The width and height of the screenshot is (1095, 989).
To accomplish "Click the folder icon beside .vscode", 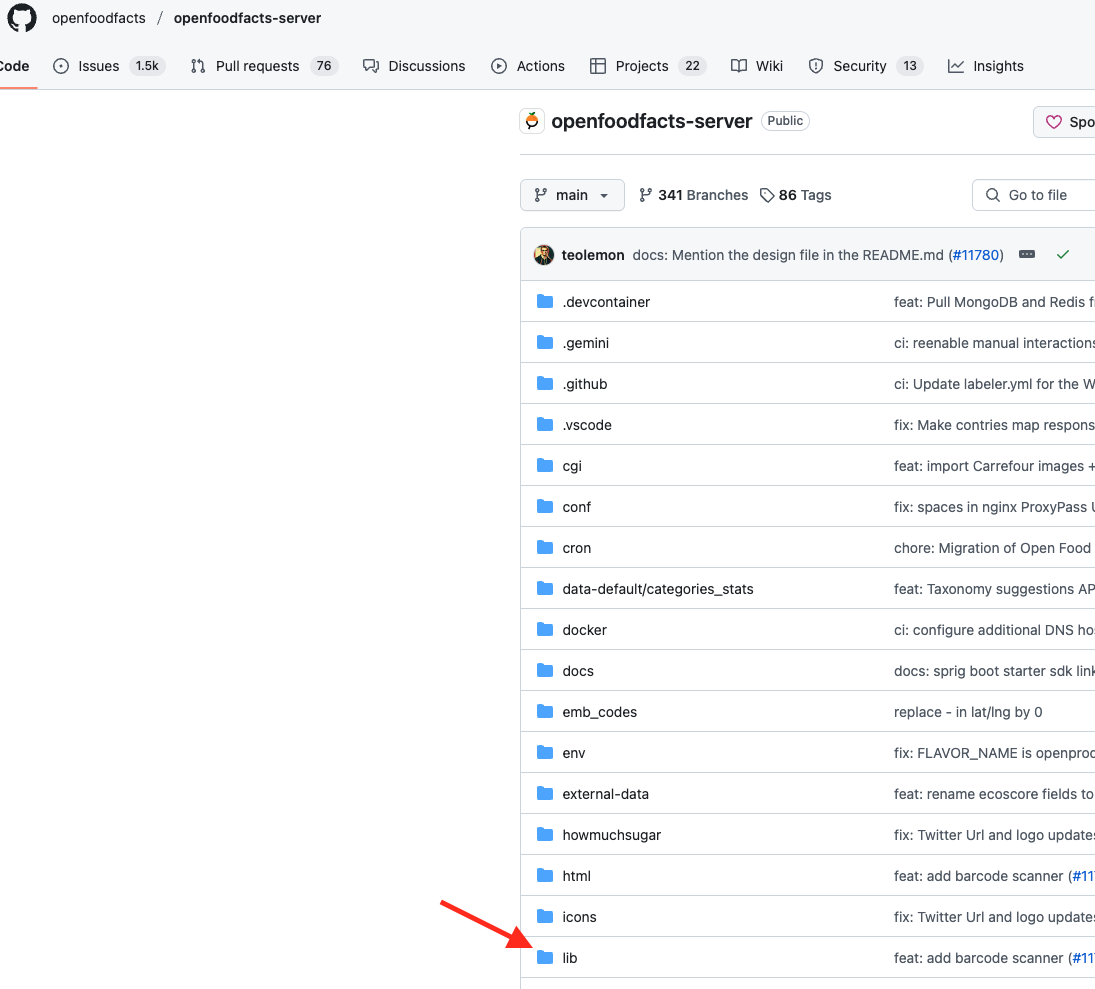I will pos(545,424).
